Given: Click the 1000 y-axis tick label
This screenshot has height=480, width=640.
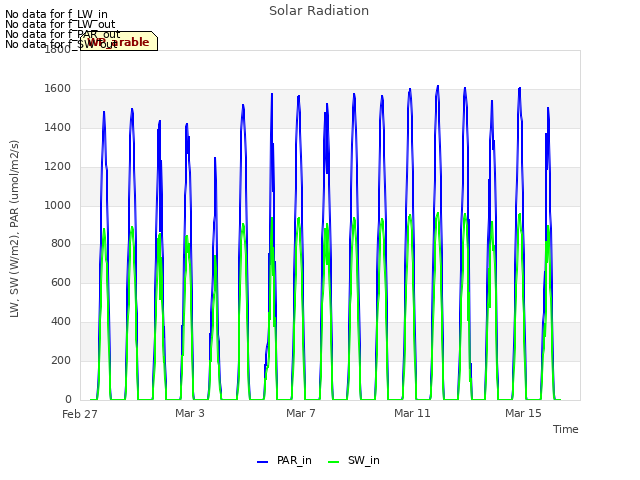Looking at the screenshot, I should coord(58,205).
